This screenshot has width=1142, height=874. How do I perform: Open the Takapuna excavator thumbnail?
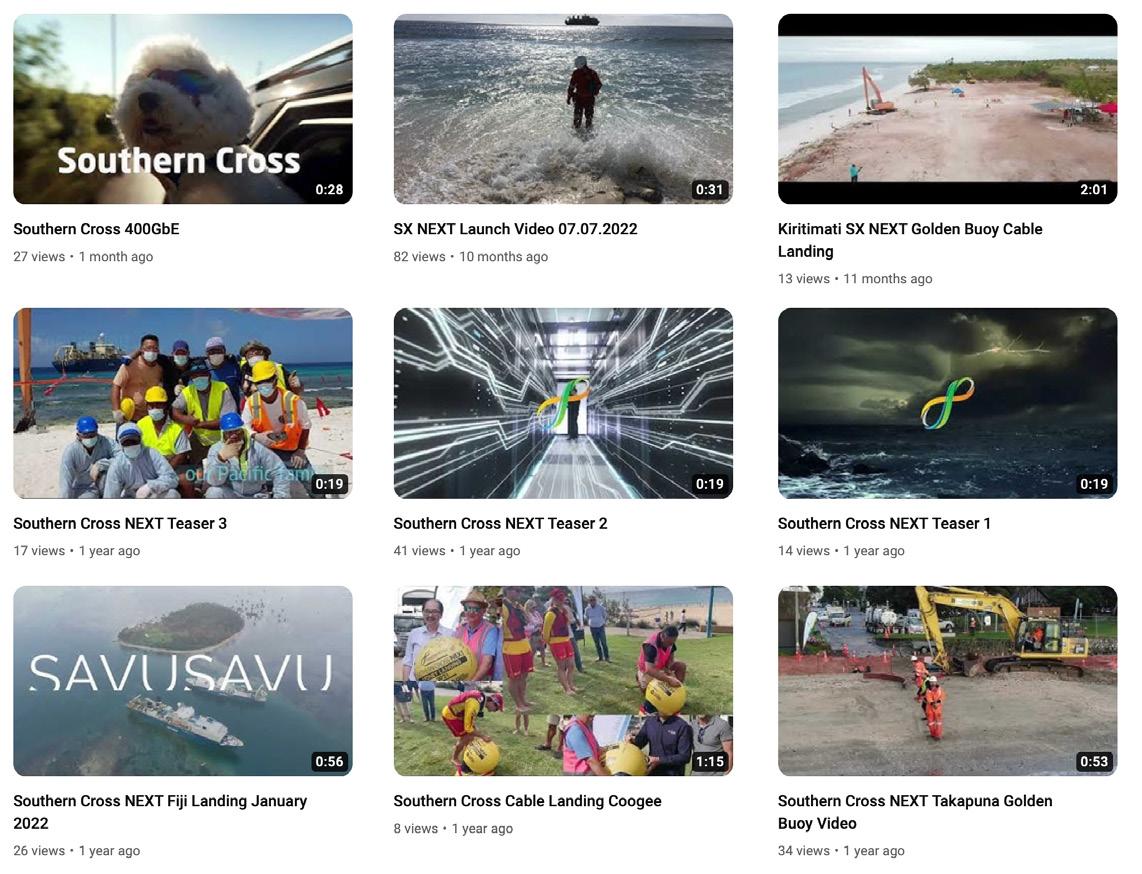click(x=948, y=681)
